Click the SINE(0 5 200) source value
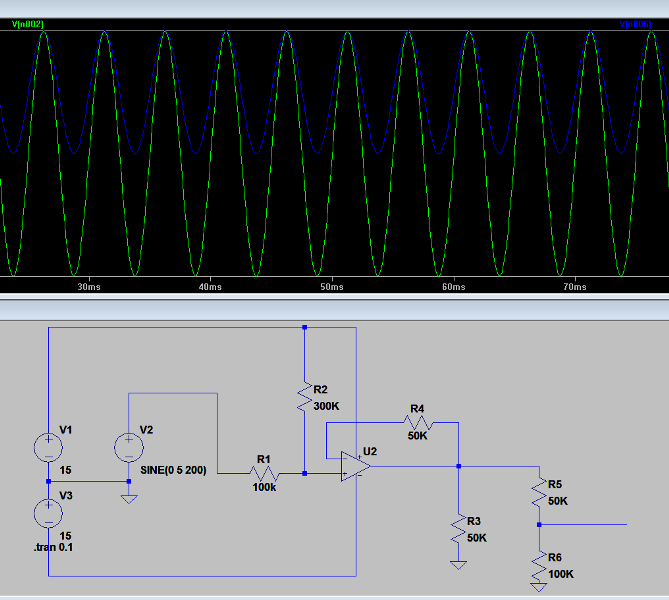 (173, 470)
